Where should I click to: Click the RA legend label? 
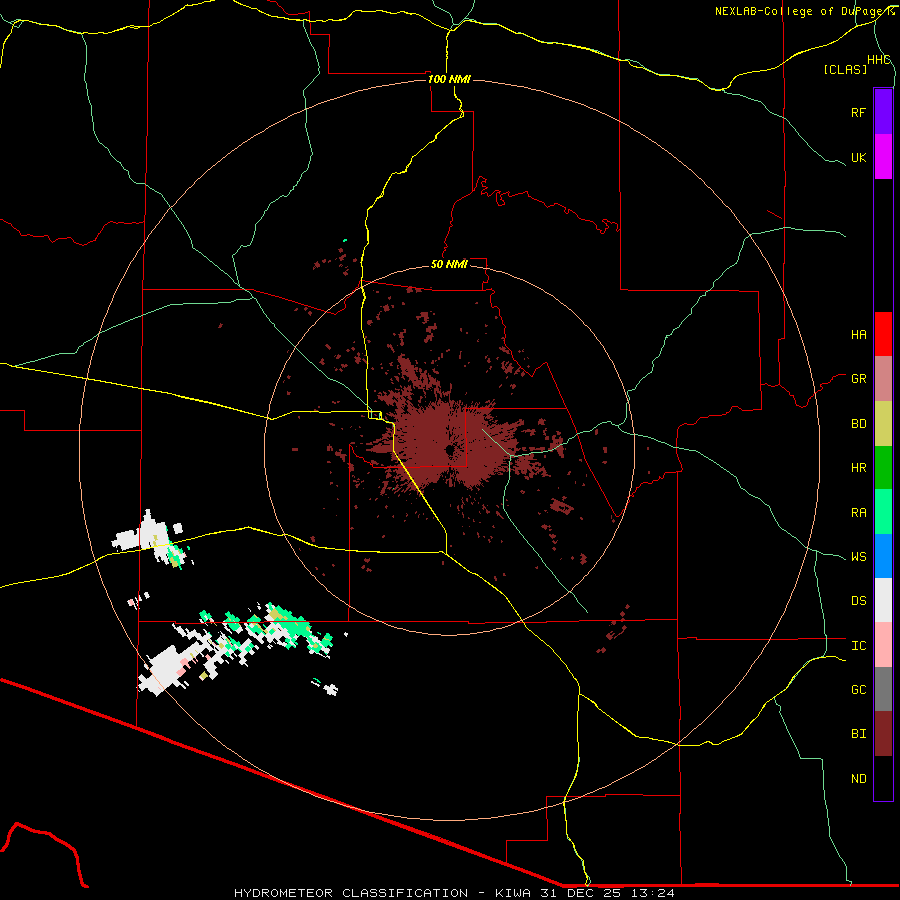click(x=858, y=513)
